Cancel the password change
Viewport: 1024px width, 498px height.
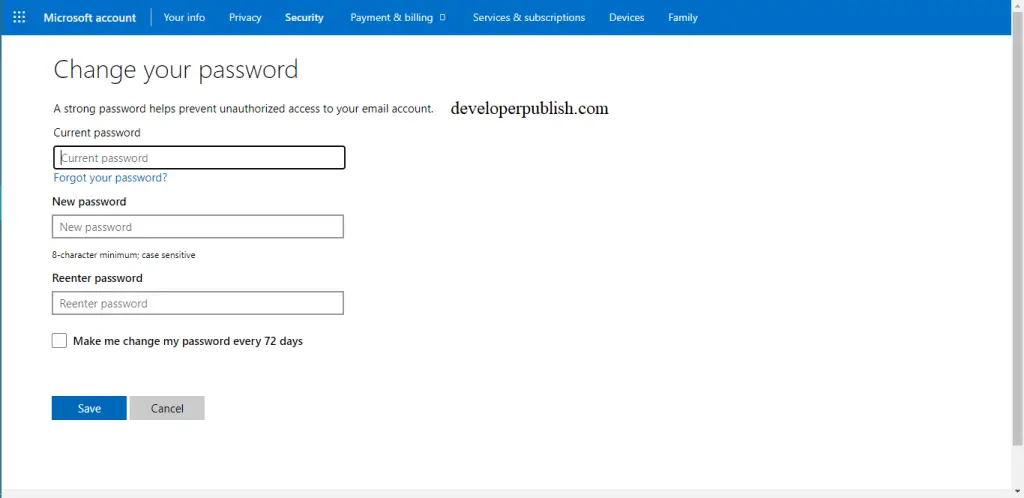(167, 408)
